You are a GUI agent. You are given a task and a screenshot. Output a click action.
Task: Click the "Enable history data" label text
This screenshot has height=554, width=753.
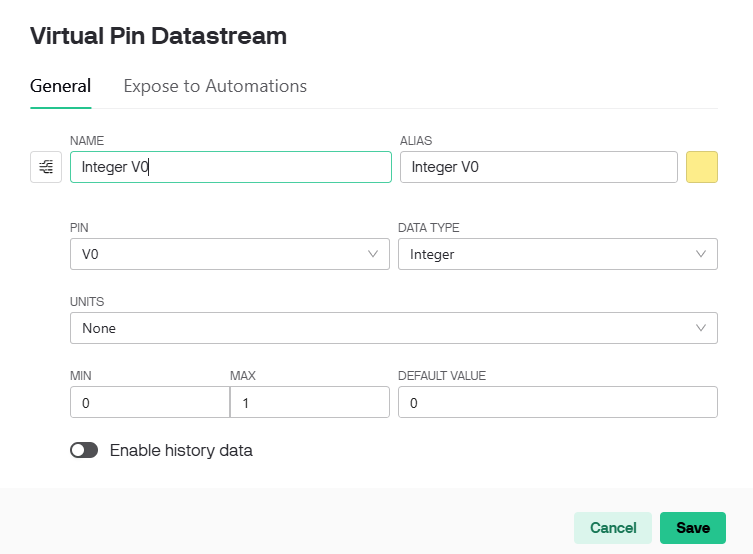(x=181, y=450)
